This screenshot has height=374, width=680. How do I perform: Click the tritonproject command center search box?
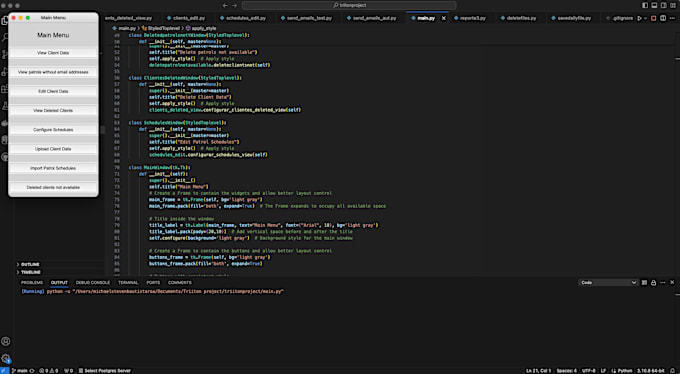349,5
